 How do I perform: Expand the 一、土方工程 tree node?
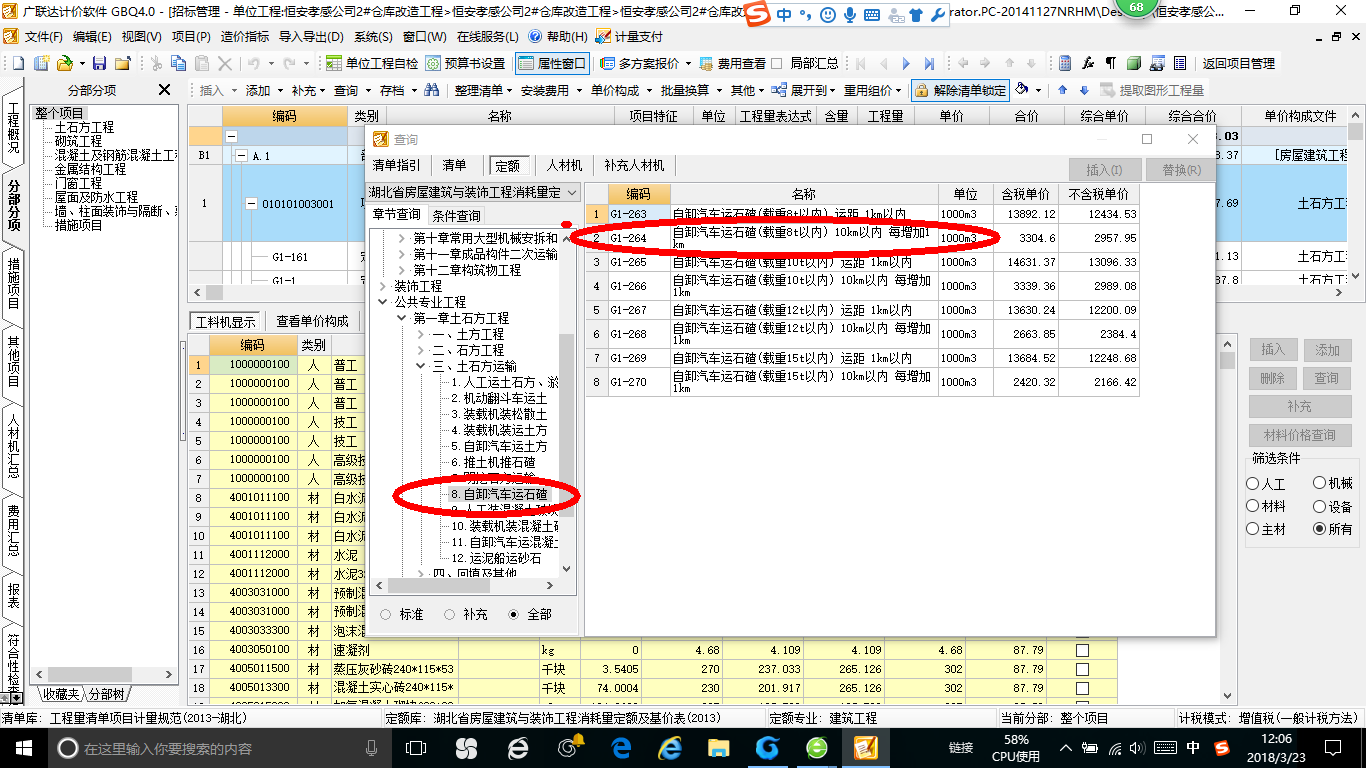pyautogui.click(x=421, y=334)
